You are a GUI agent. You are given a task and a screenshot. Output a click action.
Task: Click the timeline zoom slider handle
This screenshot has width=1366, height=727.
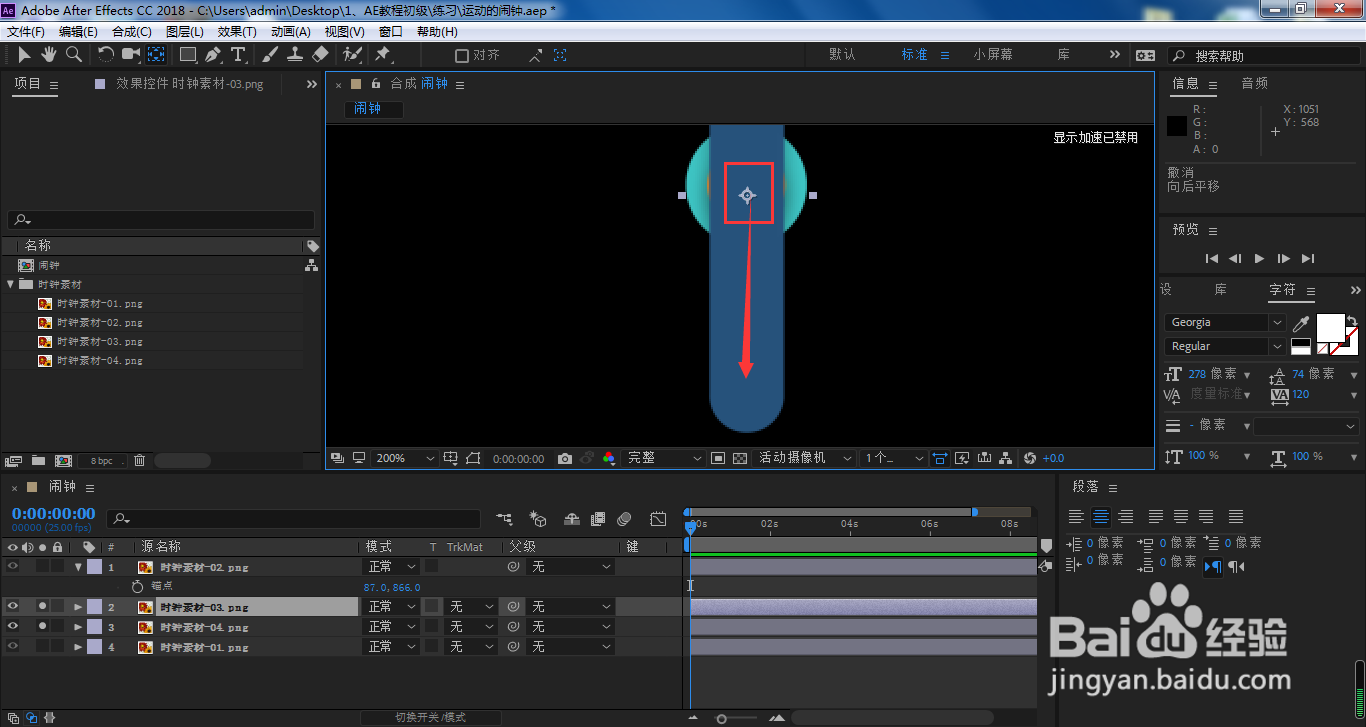click(722, 718)
